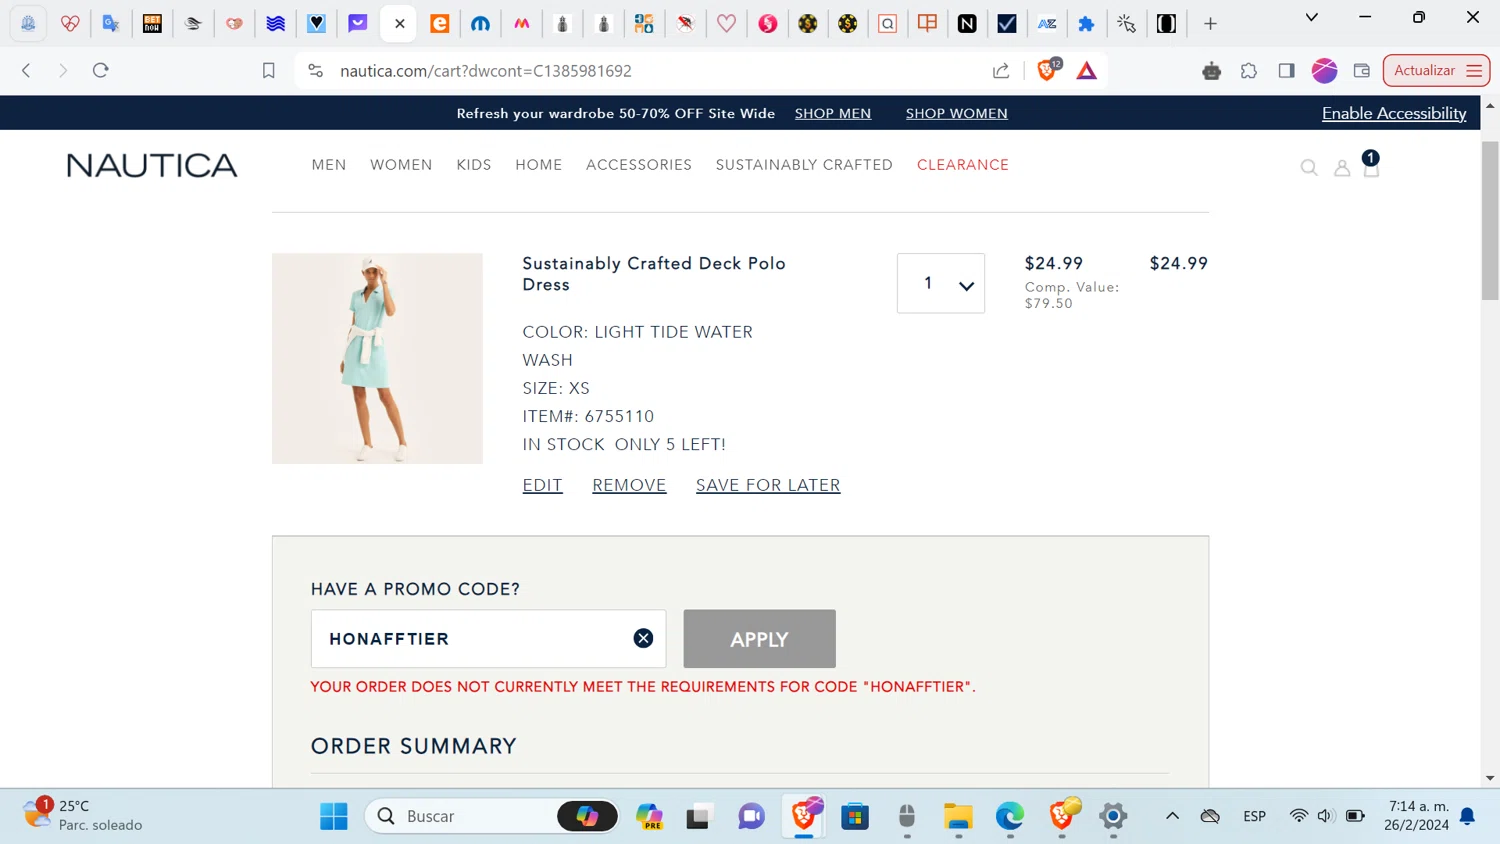Image resolution: width=1500 pixels, height=844 pixels.
Task: Bookmark this page
Action: (268, 71)
